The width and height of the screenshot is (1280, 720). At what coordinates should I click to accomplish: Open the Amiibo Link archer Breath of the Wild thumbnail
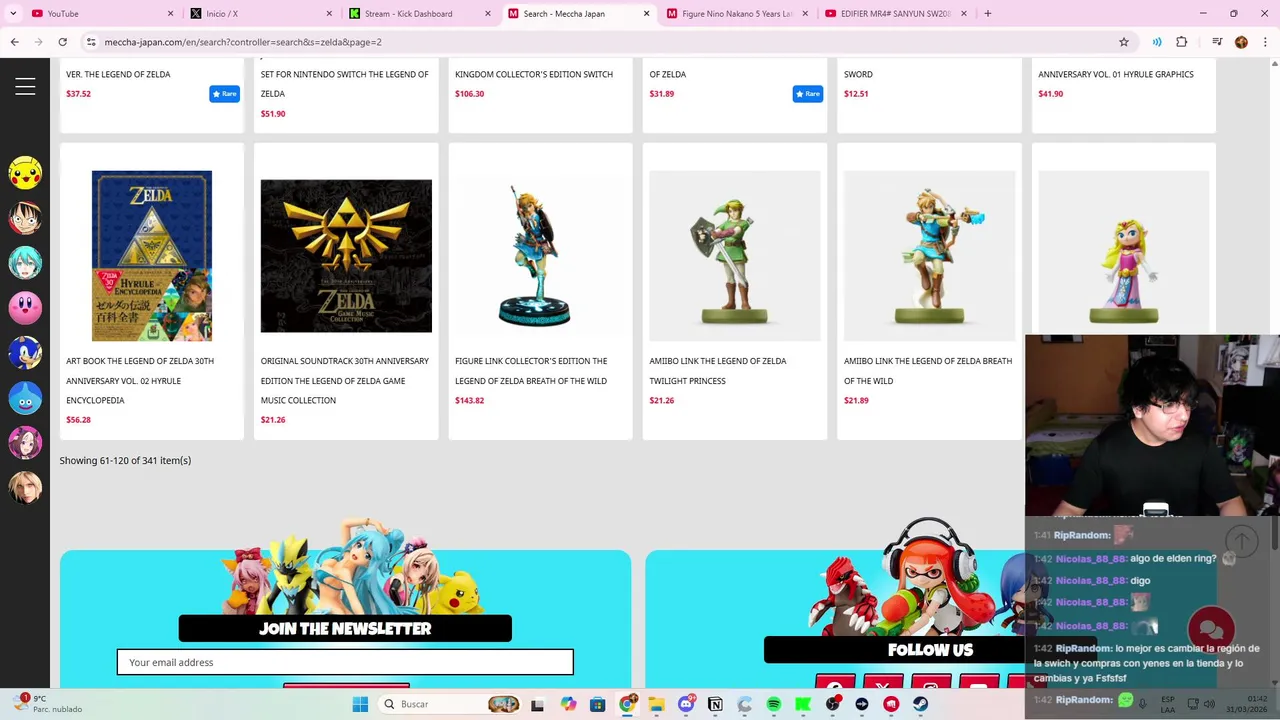[x=929, y=256]
